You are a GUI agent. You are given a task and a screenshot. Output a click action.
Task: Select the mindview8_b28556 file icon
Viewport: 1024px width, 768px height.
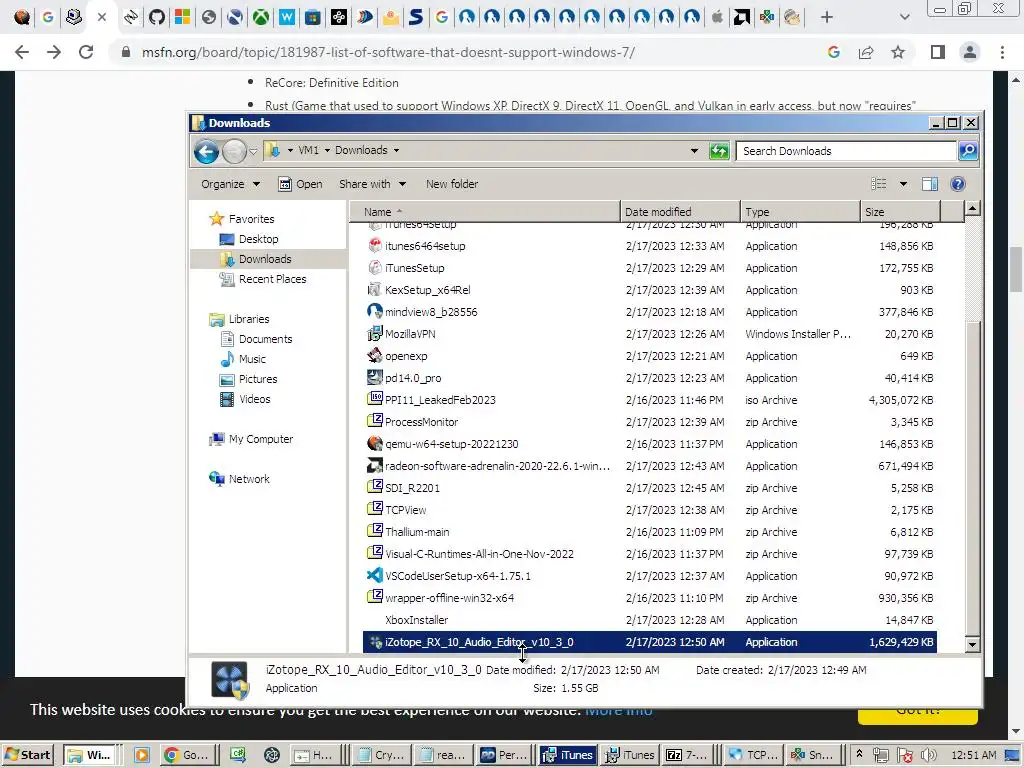tap(374, 312)
